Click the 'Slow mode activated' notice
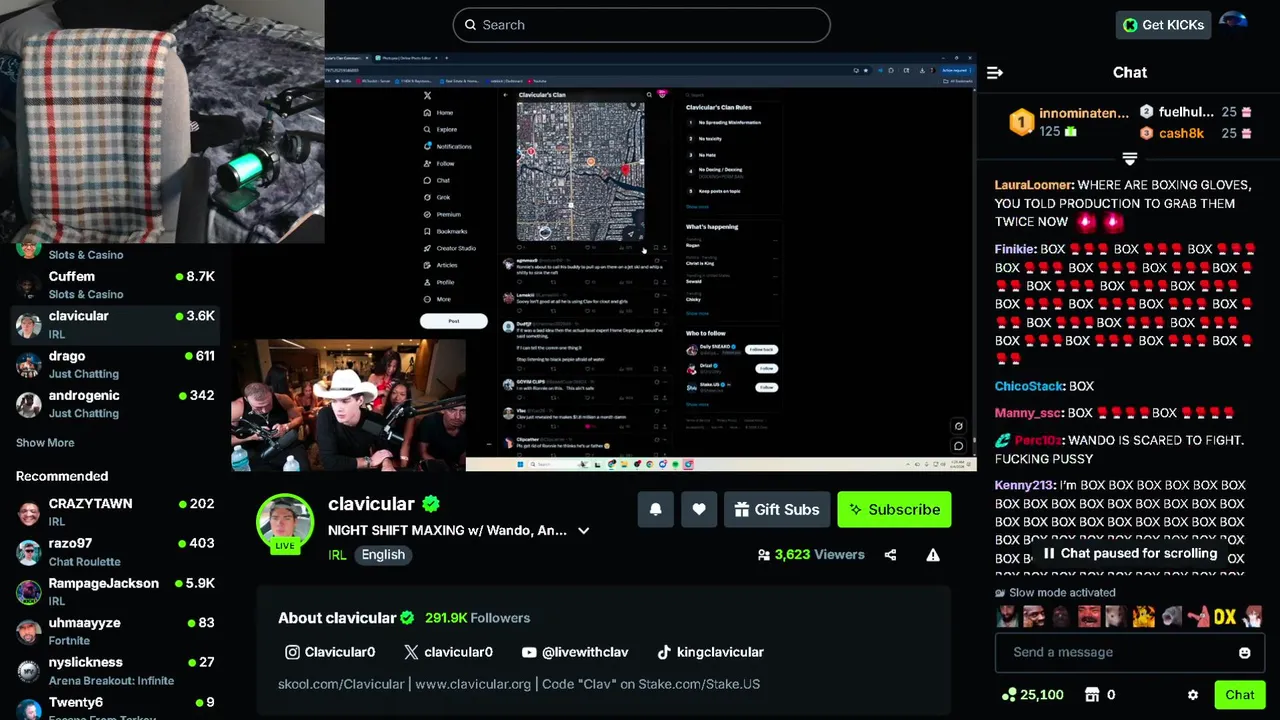 click(x=1053, y=592)
